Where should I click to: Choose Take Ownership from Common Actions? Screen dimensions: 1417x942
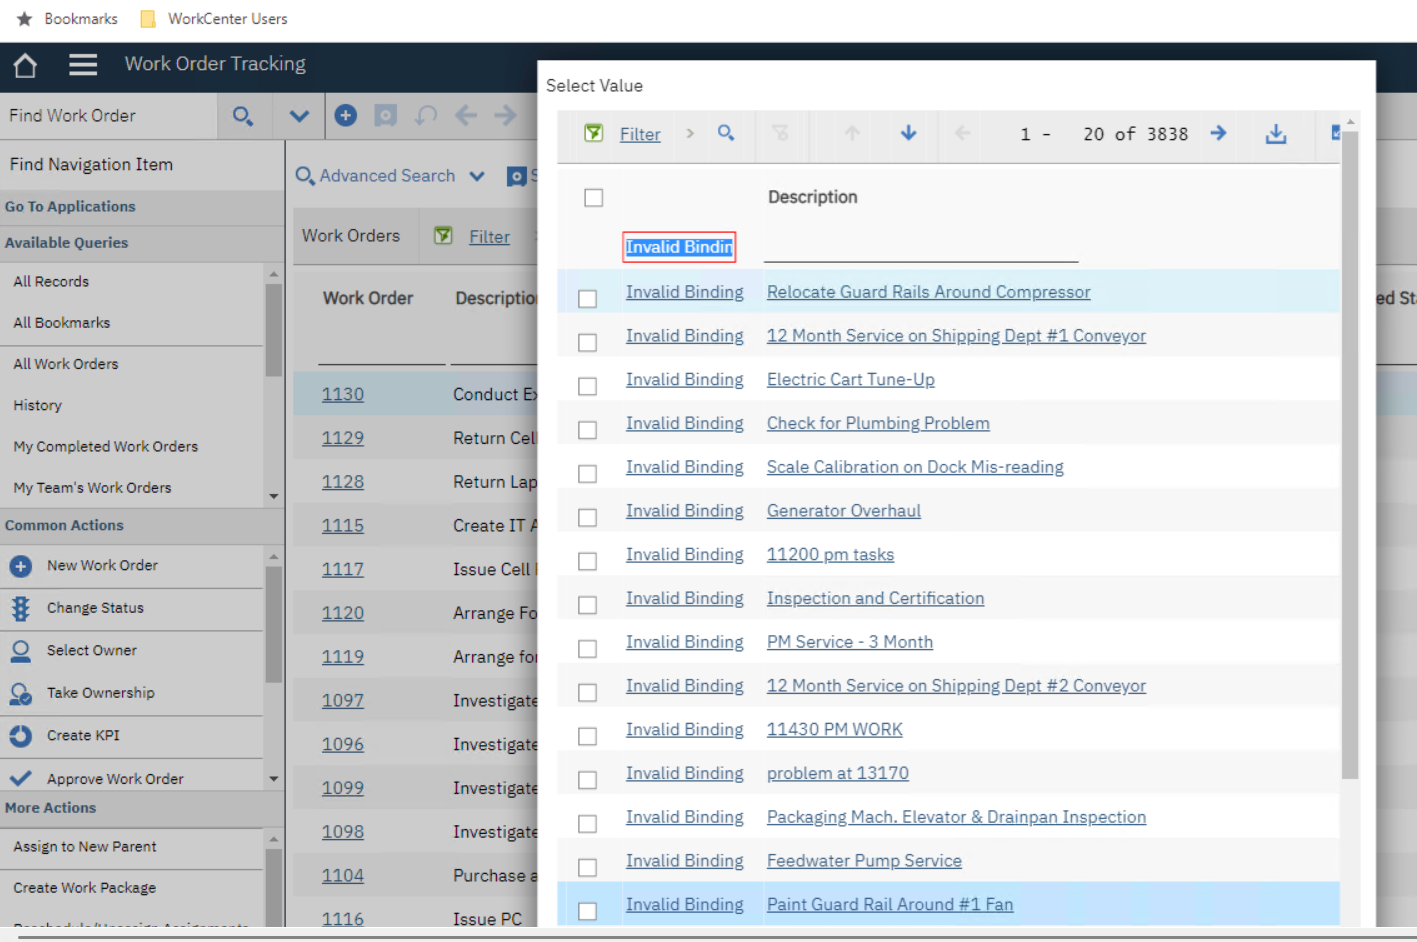pos(100,693)
